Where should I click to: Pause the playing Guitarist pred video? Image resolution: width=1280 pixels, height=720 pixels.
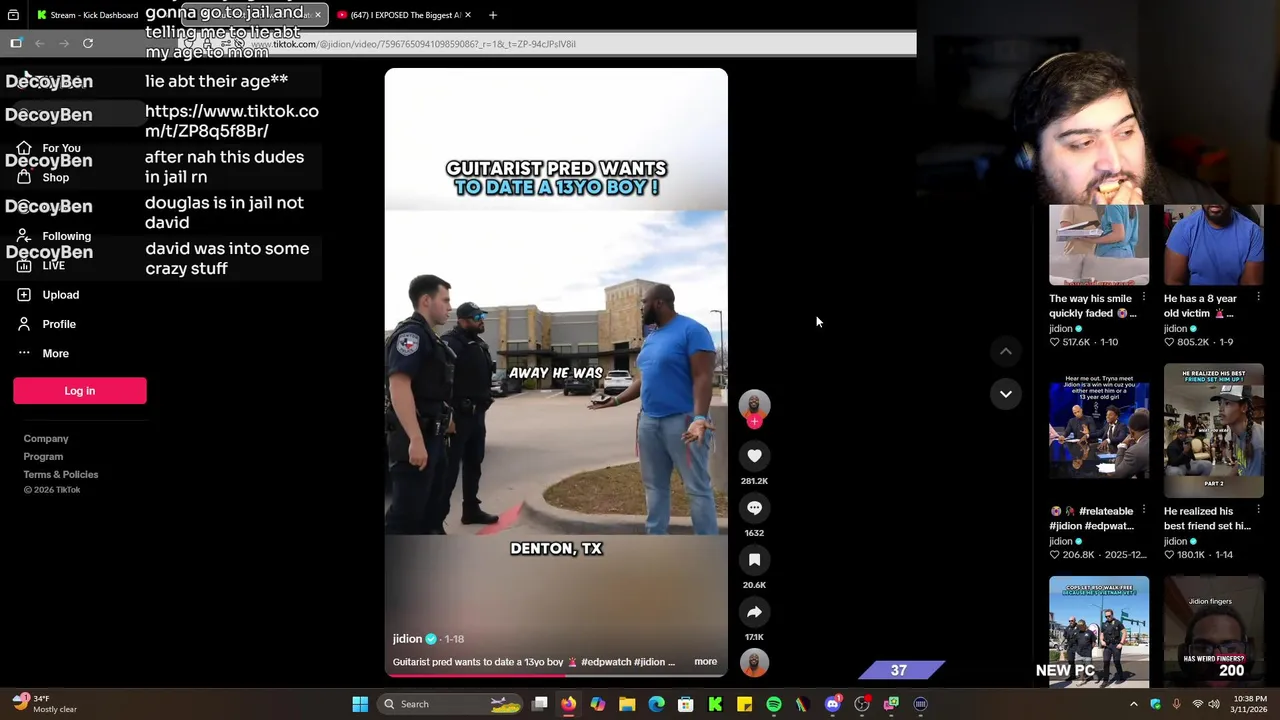coord(556,373)
